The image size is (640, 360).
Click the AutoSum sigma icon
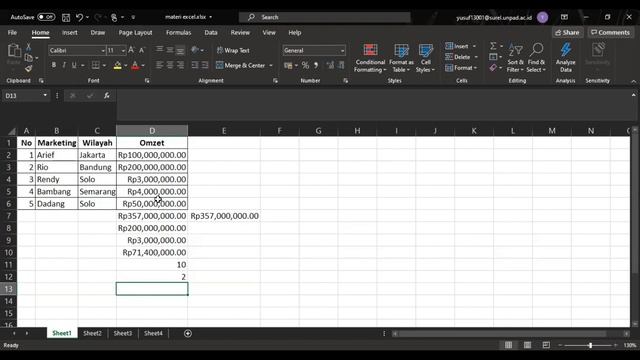point(493,46)
